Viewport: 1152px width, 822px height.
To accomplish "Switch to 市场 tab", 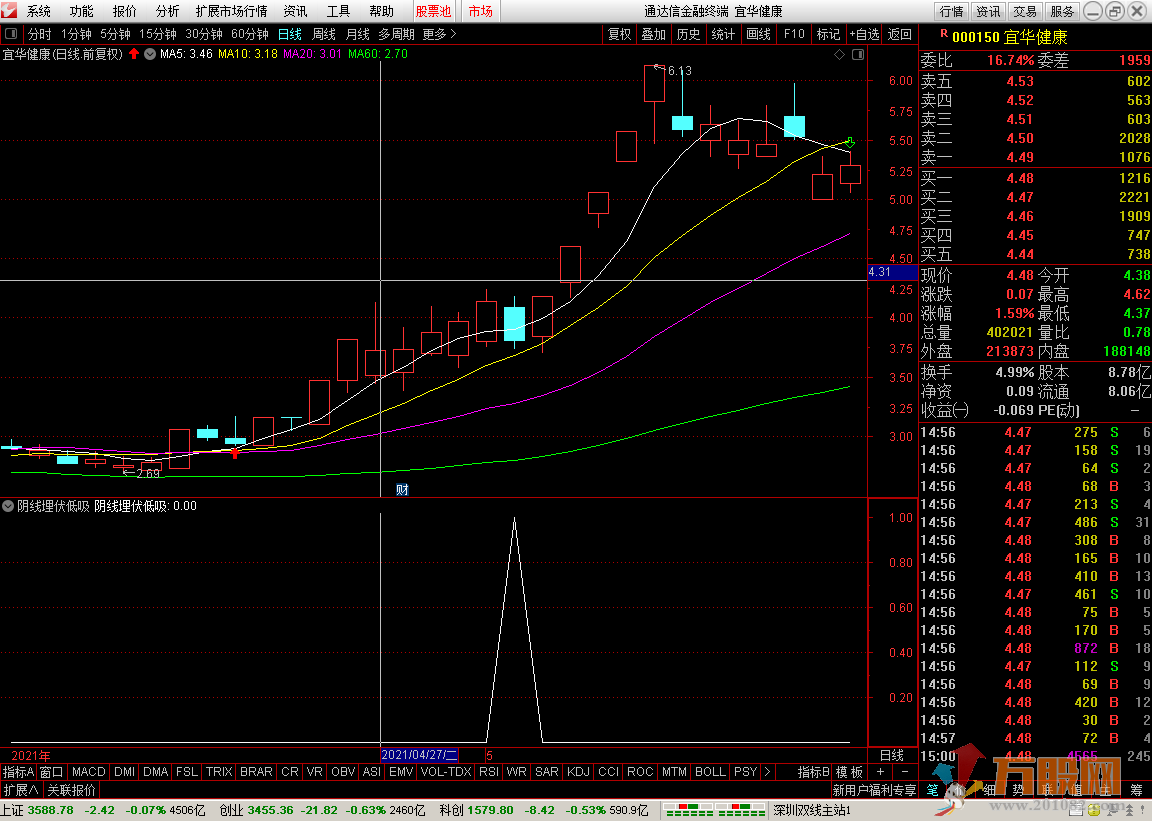I will point(480,11).
